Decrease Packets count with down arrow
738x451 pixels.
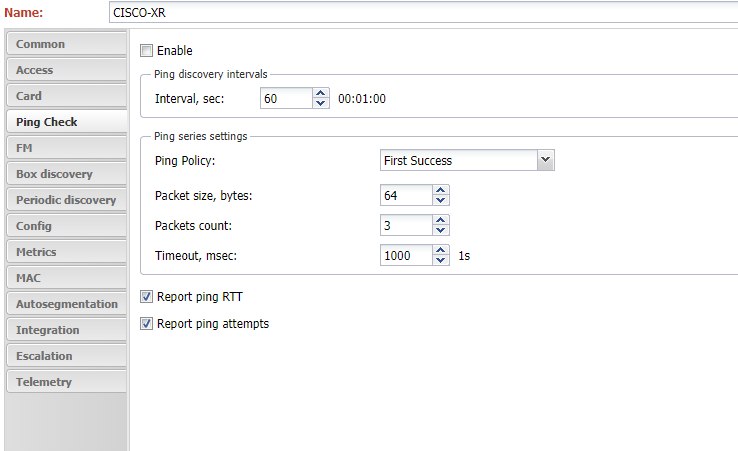pos(441,231)
